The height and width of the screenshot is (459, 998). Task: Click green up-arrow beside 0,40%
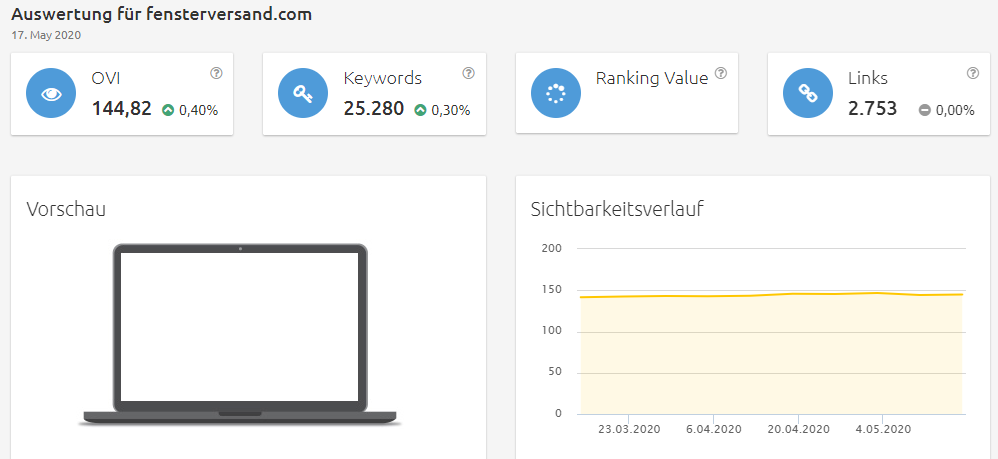click(x=168, y=110)
